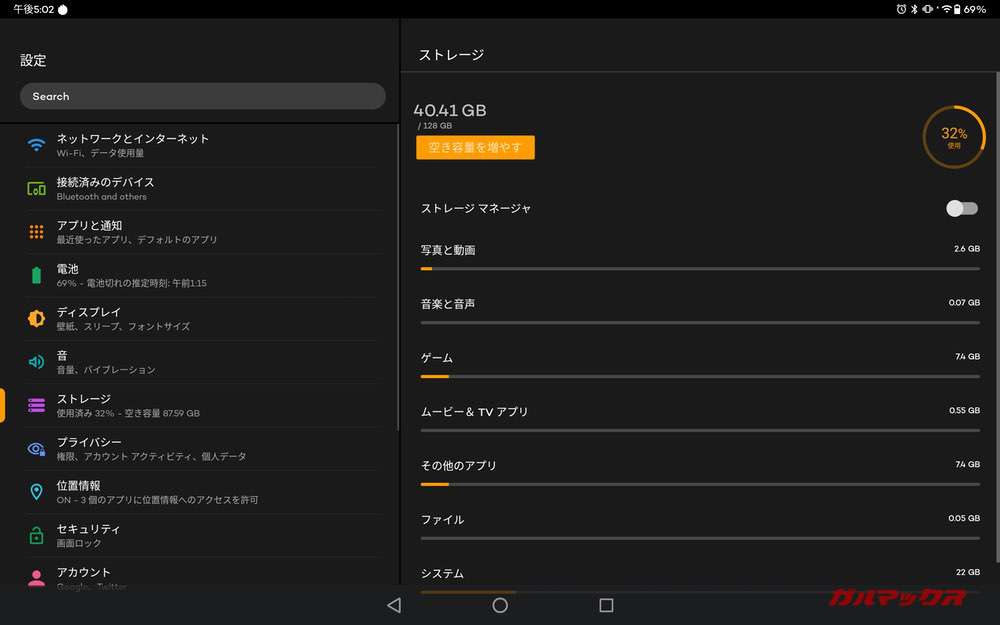
Task: Click the location pin icon
Action: click(x=36, y=492)
